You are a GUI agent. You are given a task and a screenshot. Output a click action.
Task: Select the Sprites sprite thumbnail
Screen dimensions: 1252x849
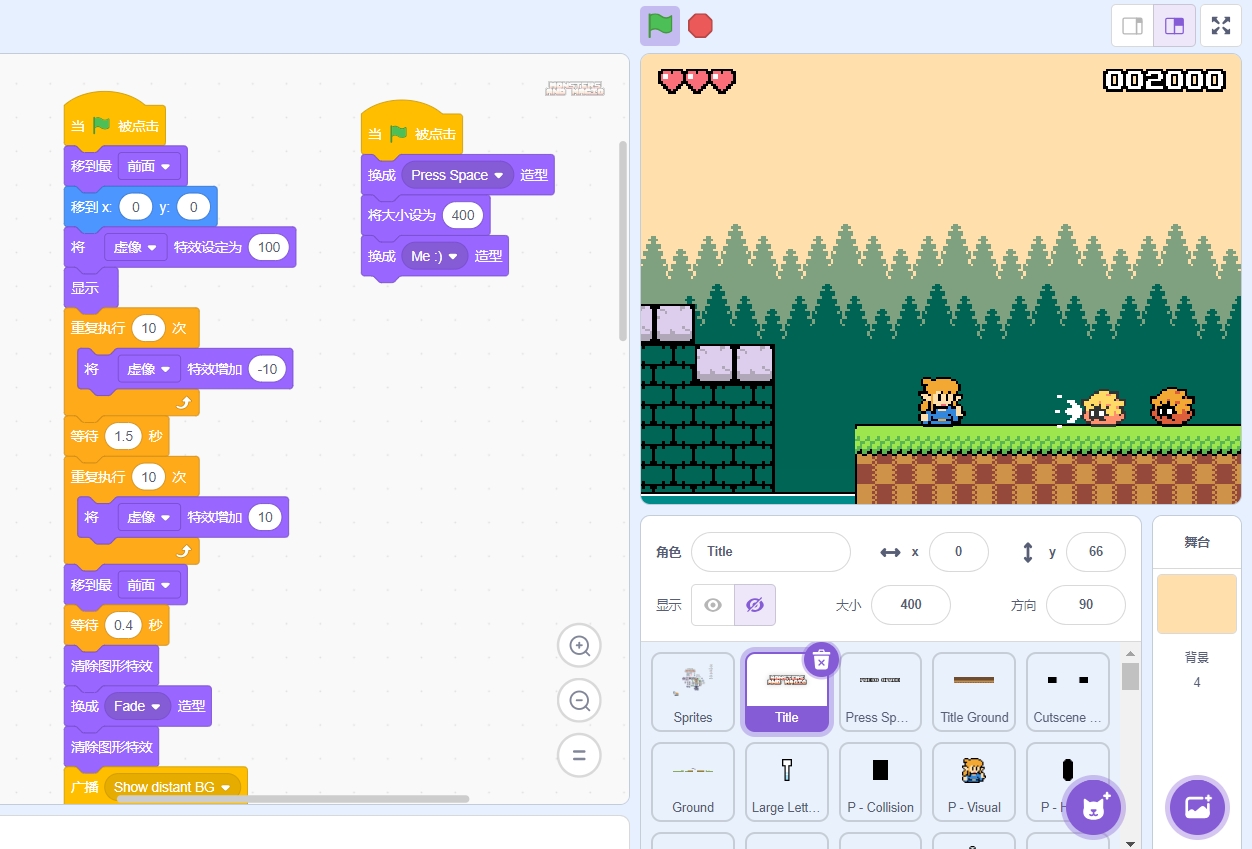click(693, 692)
